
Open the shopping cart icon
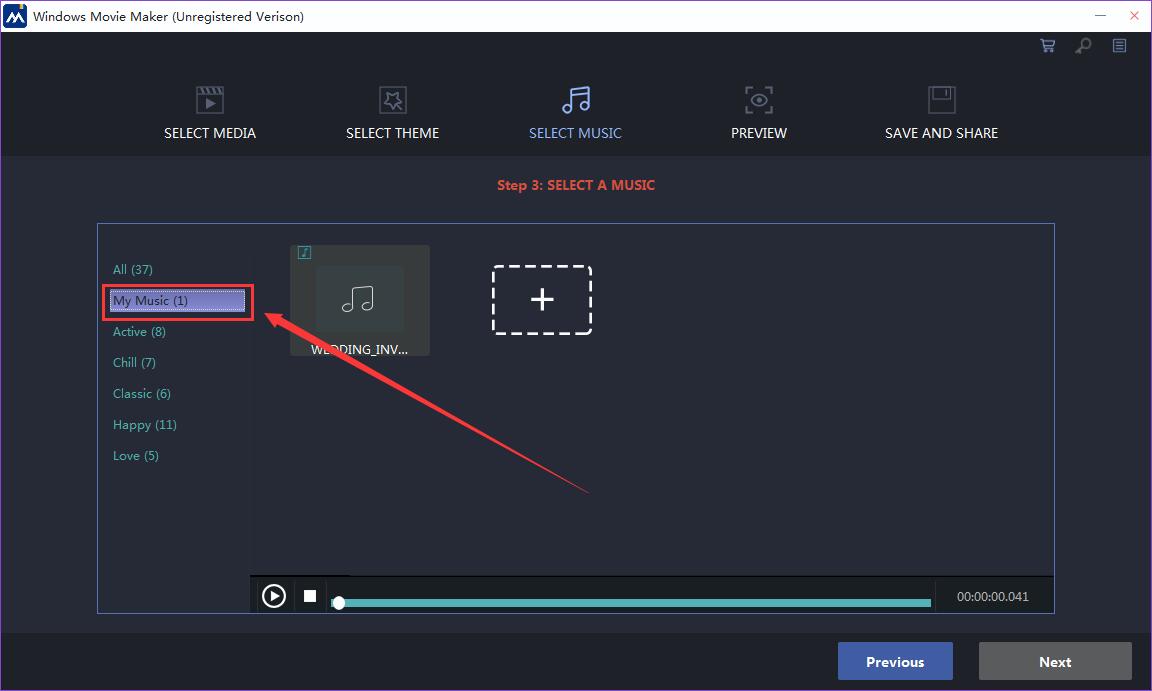[x=1048, y=46]
